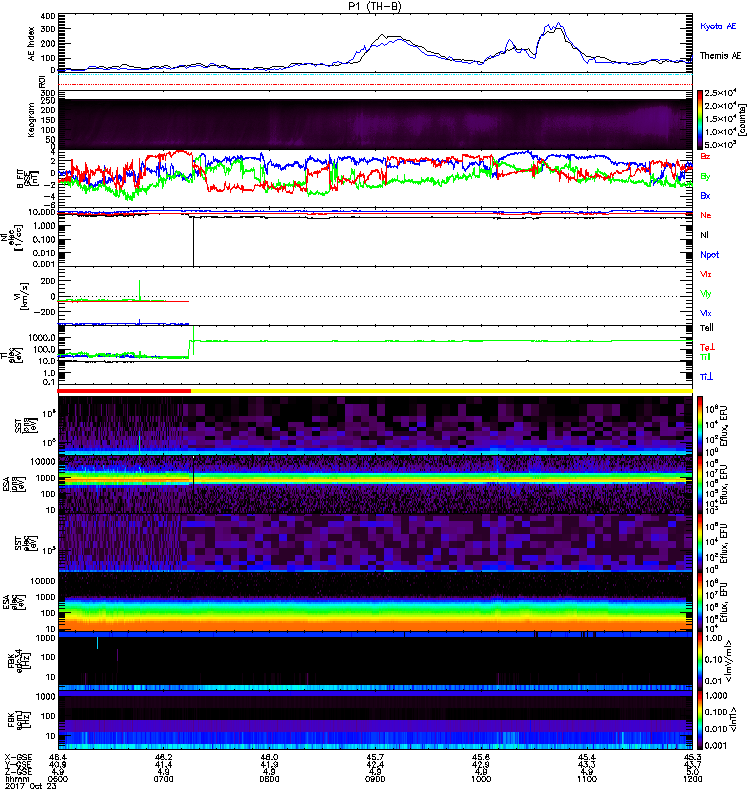Image resolution: width=750 pixels, height=800 pixels.
Task: Click the 1100 time tick label
Action: pos(587,779)
